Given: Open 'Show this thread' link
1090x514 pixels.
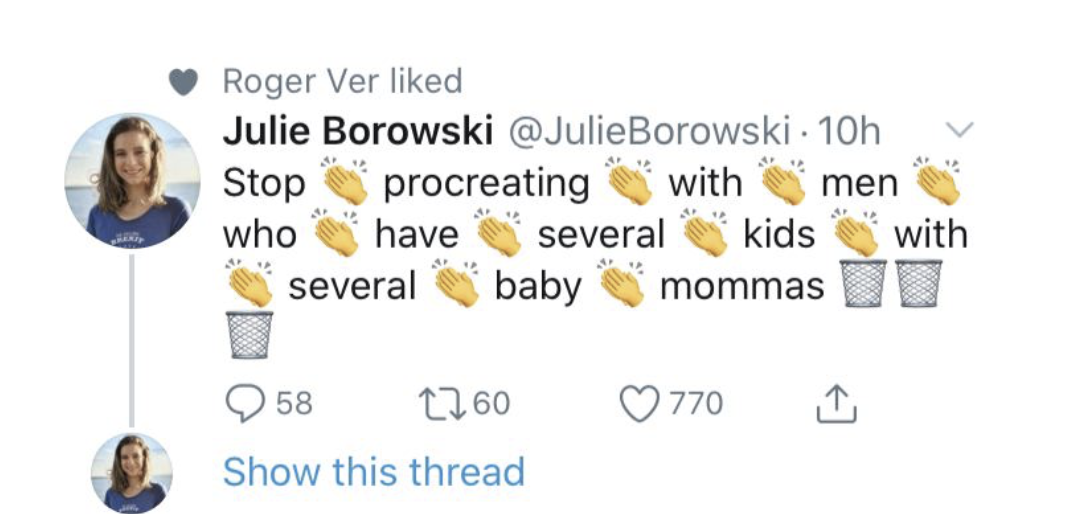Looking at the screenshot, I should tap(373, 471).
